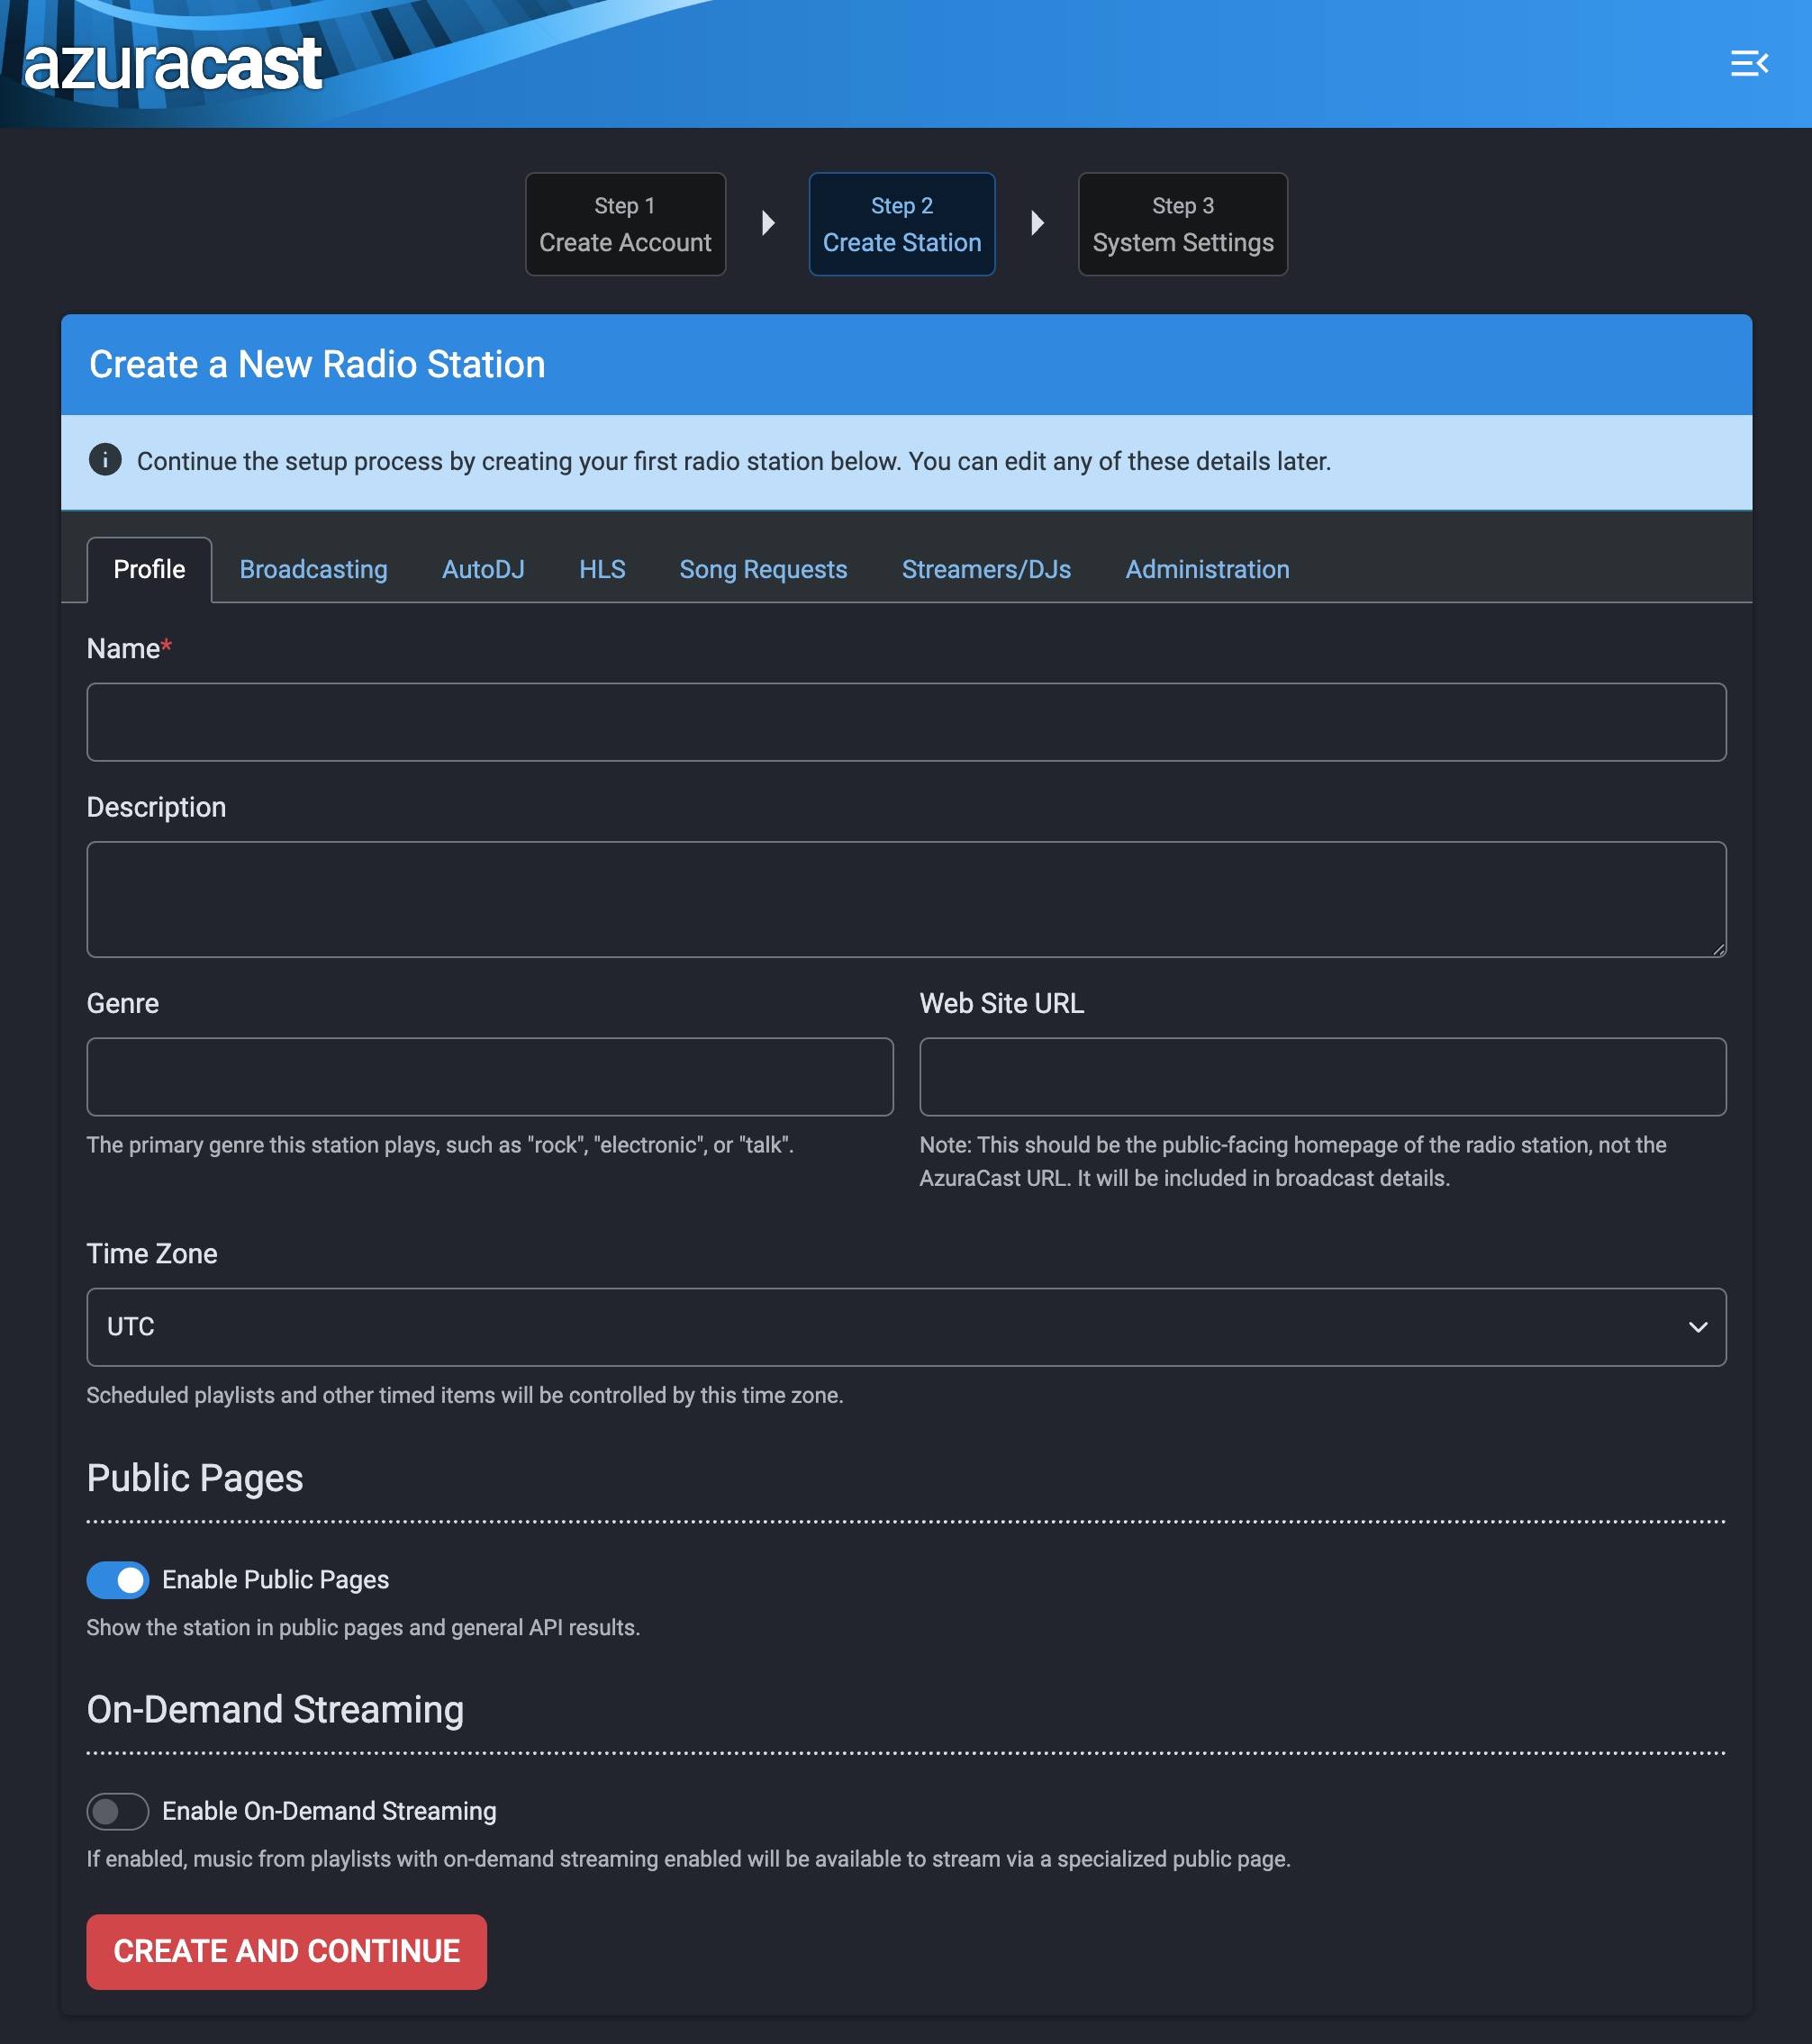Focus the Genre input field
This screenshot has height=2044, width=1812.
pyautogui.click(x=489, y=1076)
